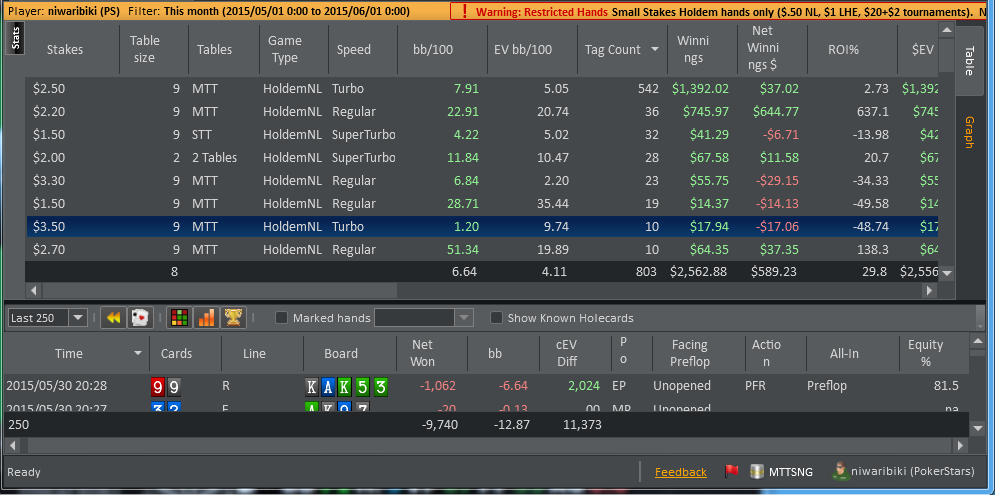This screenshot has height=495, width=995.
Task: Click the niwaribiki player avatar icon
Action: pos(841,472)
